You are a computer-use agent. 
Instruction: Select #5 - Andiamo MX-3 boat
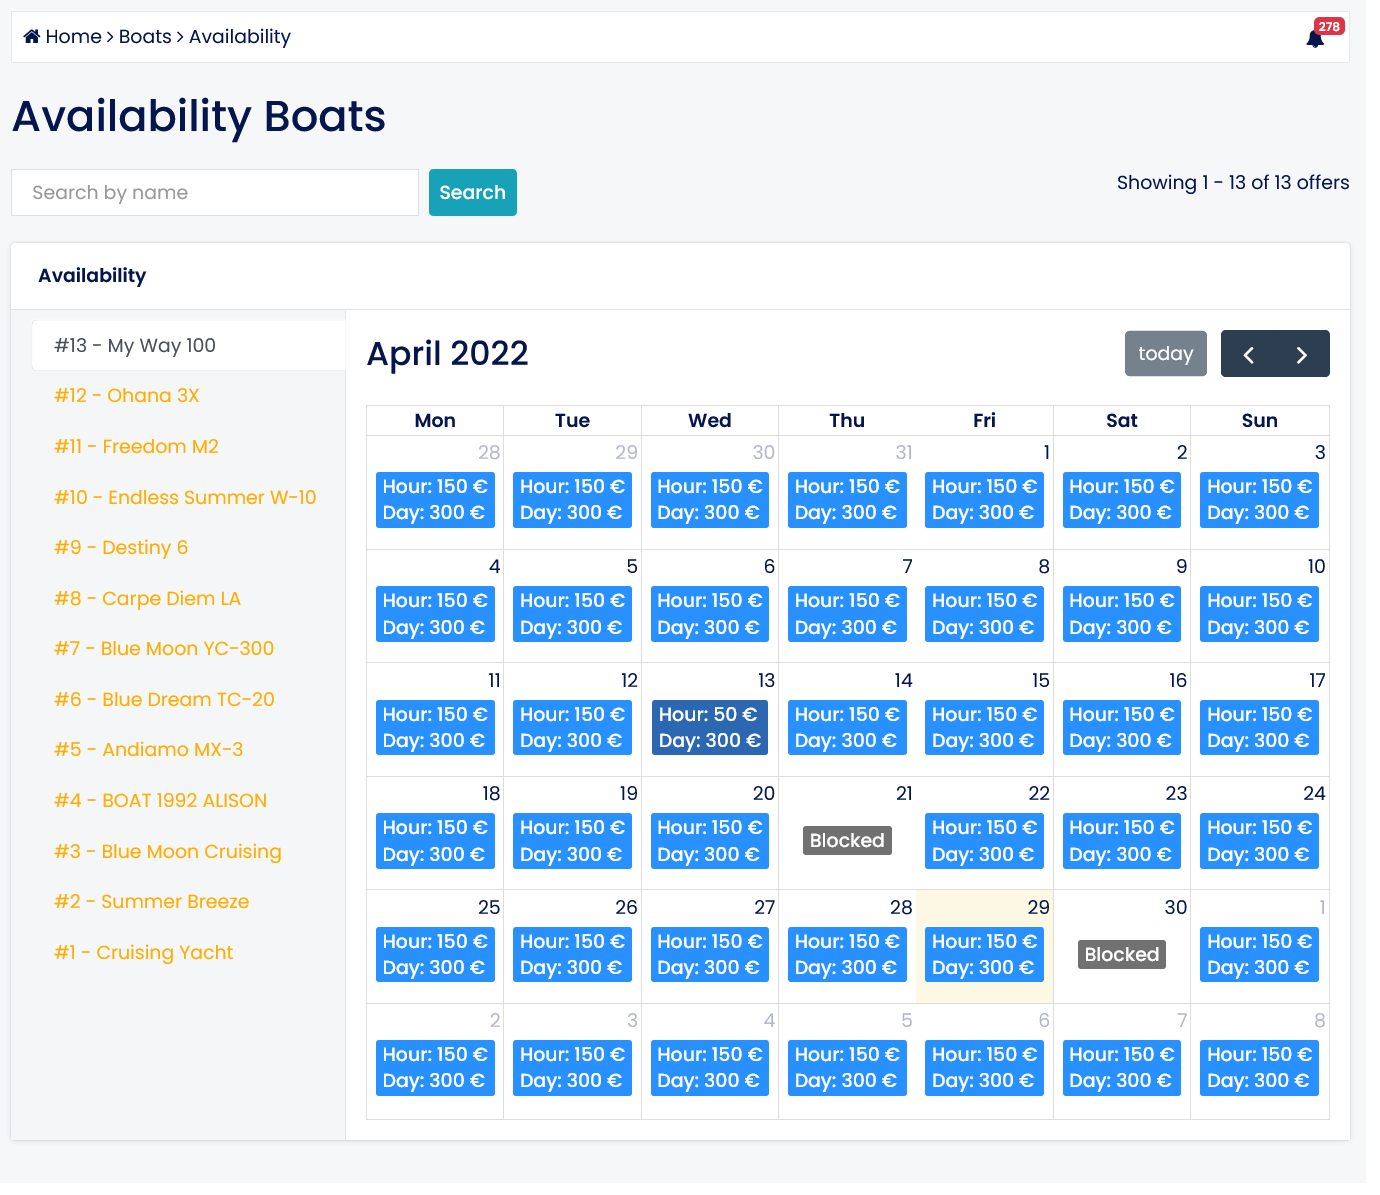148,750
